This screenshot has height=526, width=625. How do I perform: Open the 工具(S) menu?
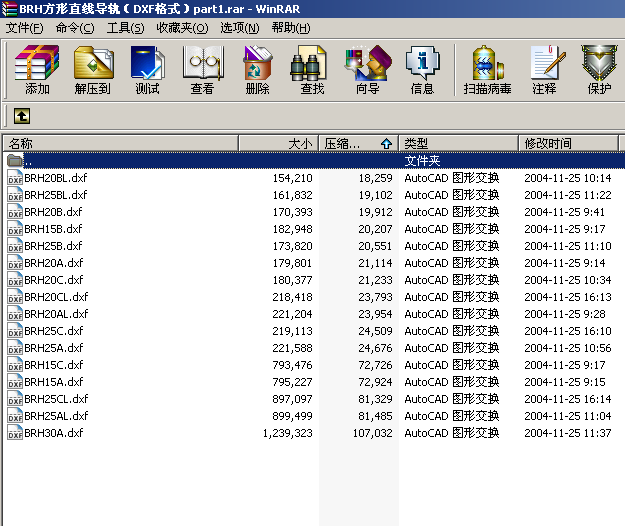pos(126,28)
